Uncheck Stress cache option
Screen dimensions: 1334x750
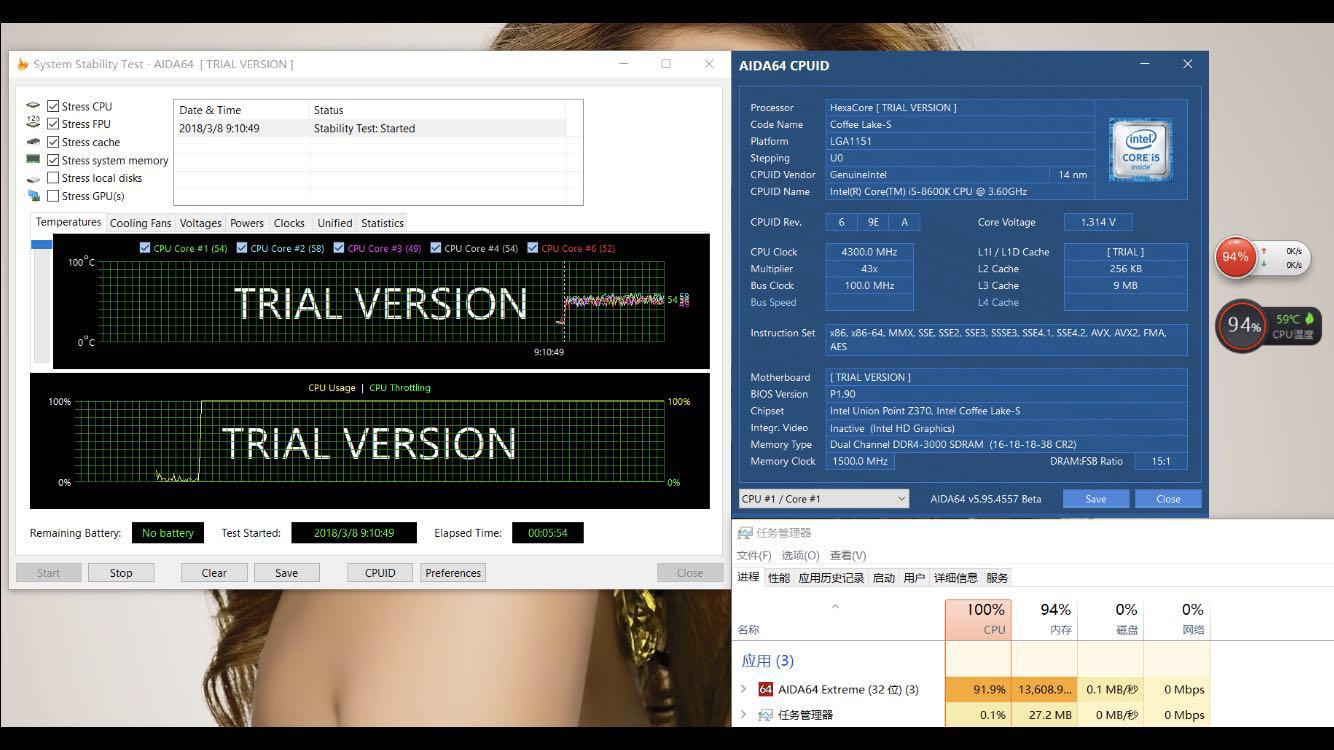coord(53,142)
